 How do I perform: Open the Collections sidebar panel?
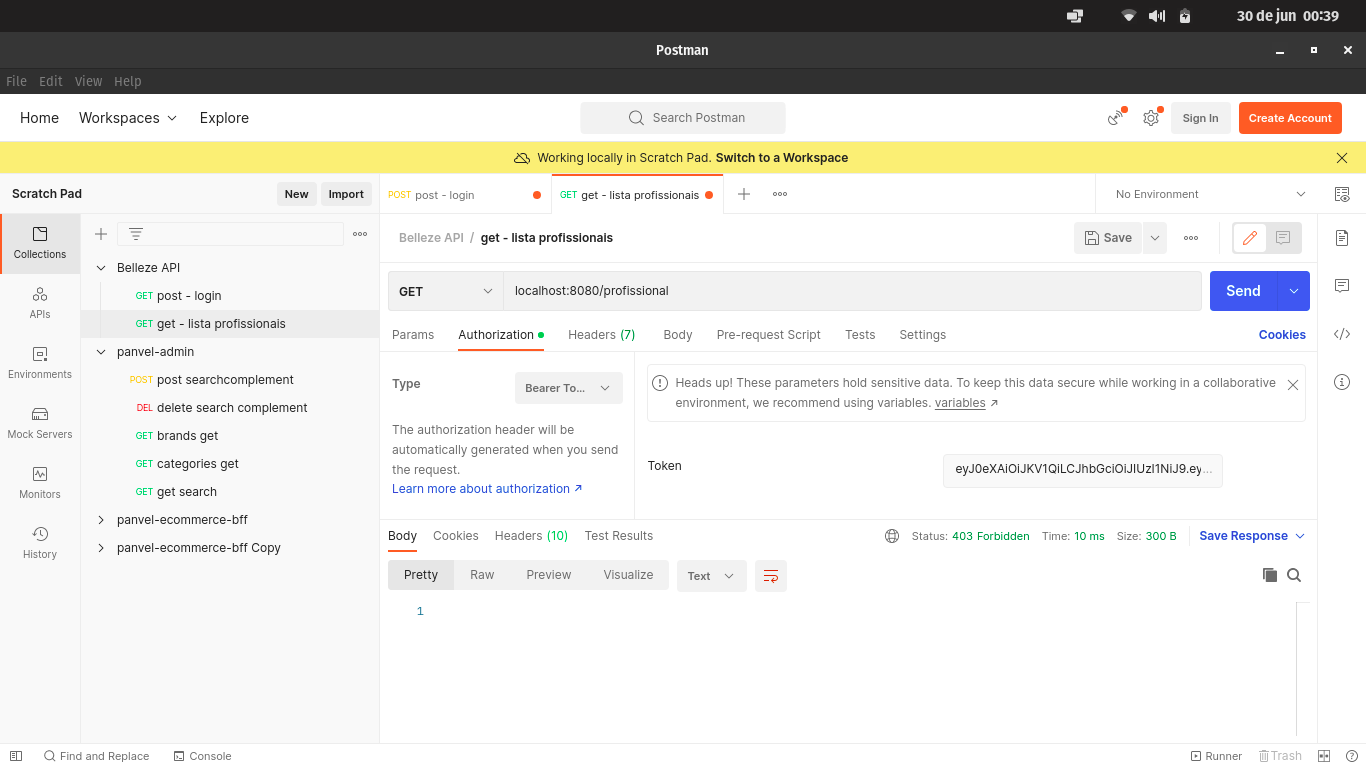(x=40, y=243)
